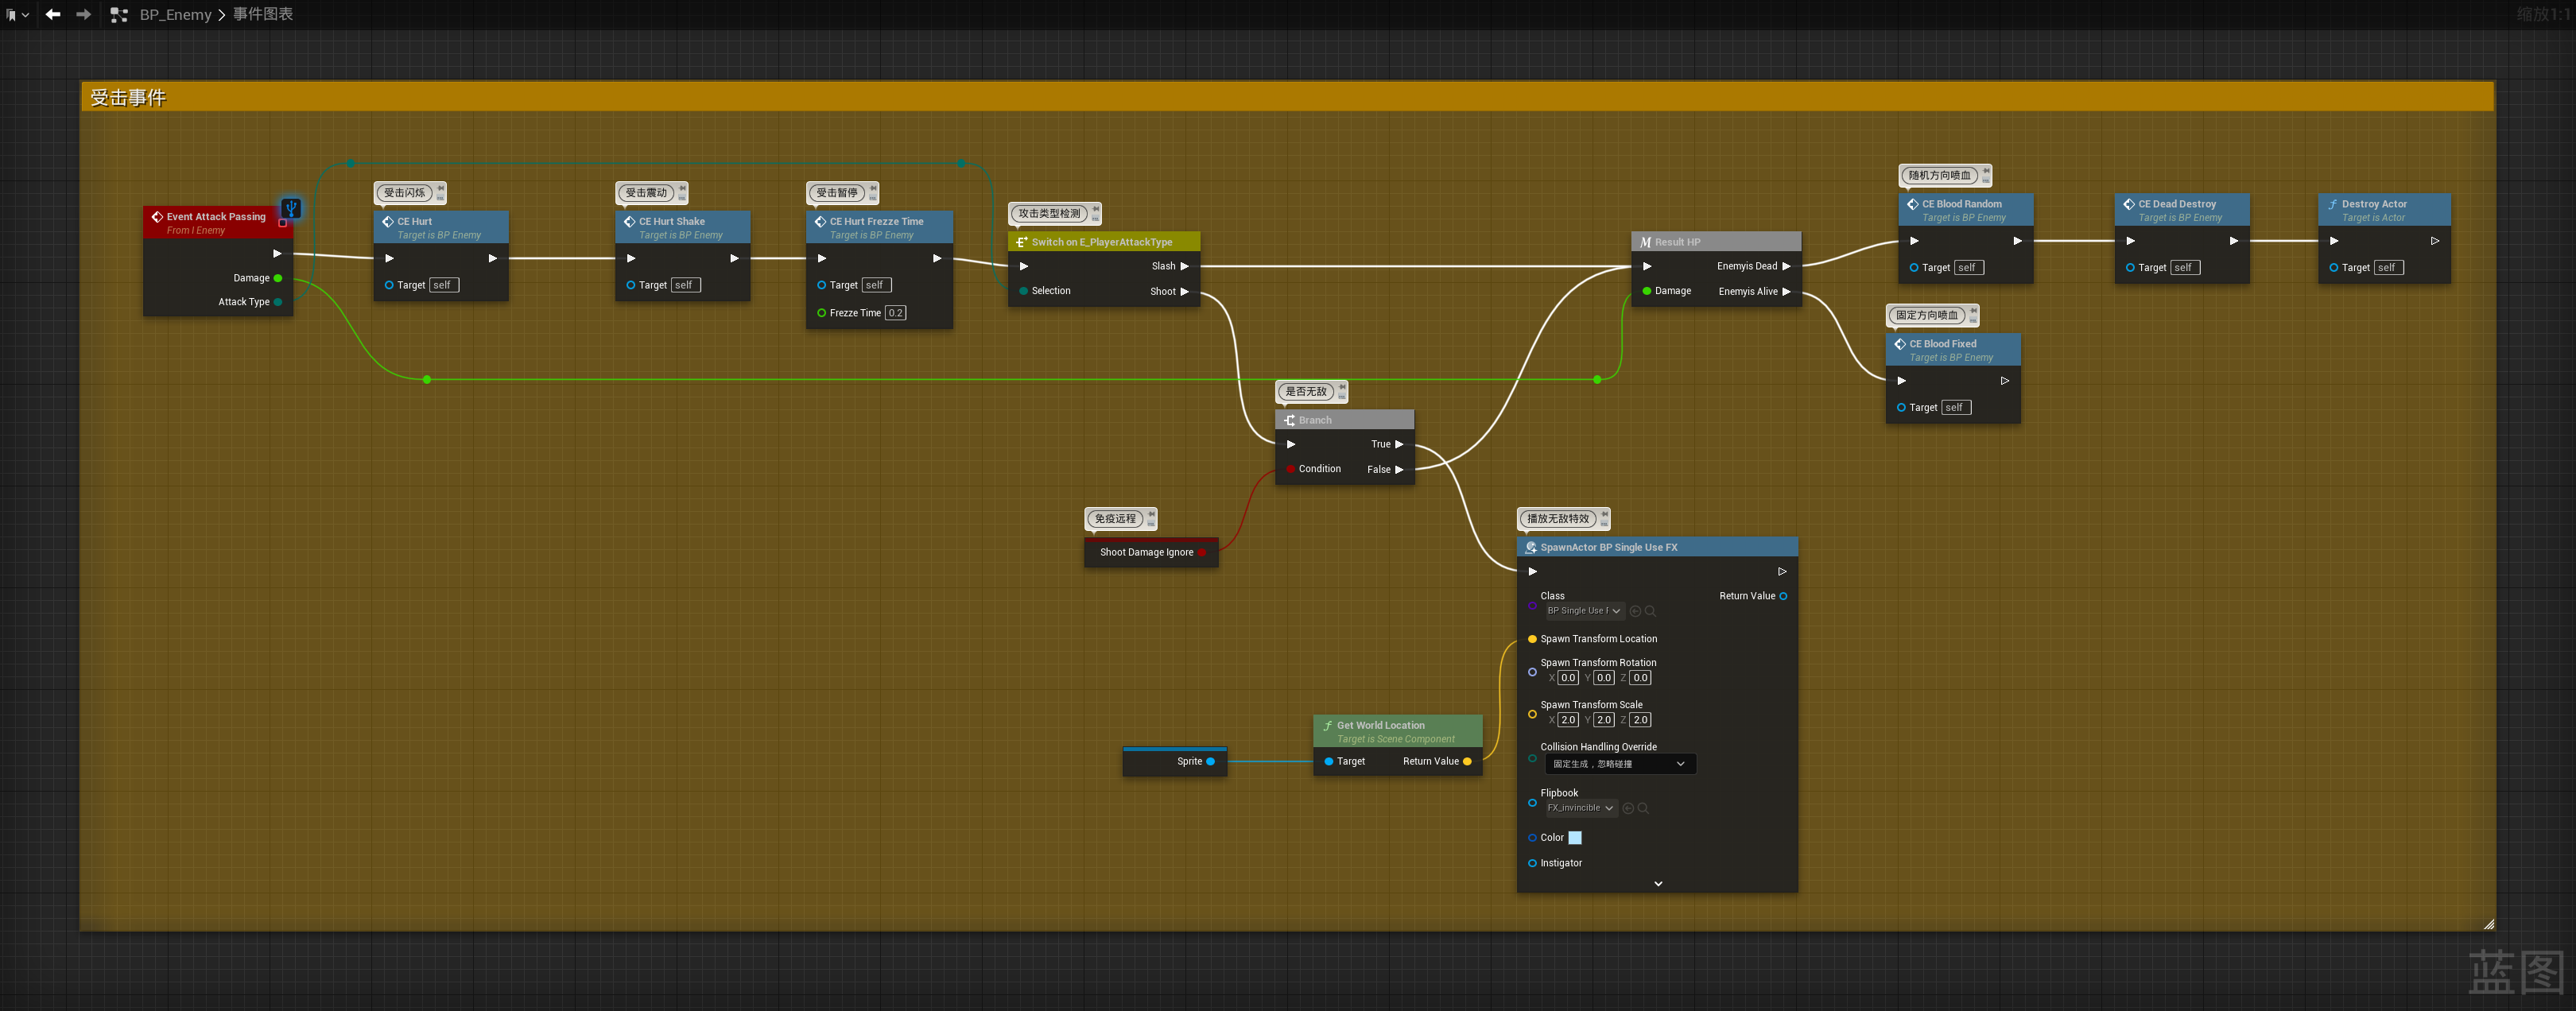Click the BP_Enemy breadcrumb

(x=175, y=15)
